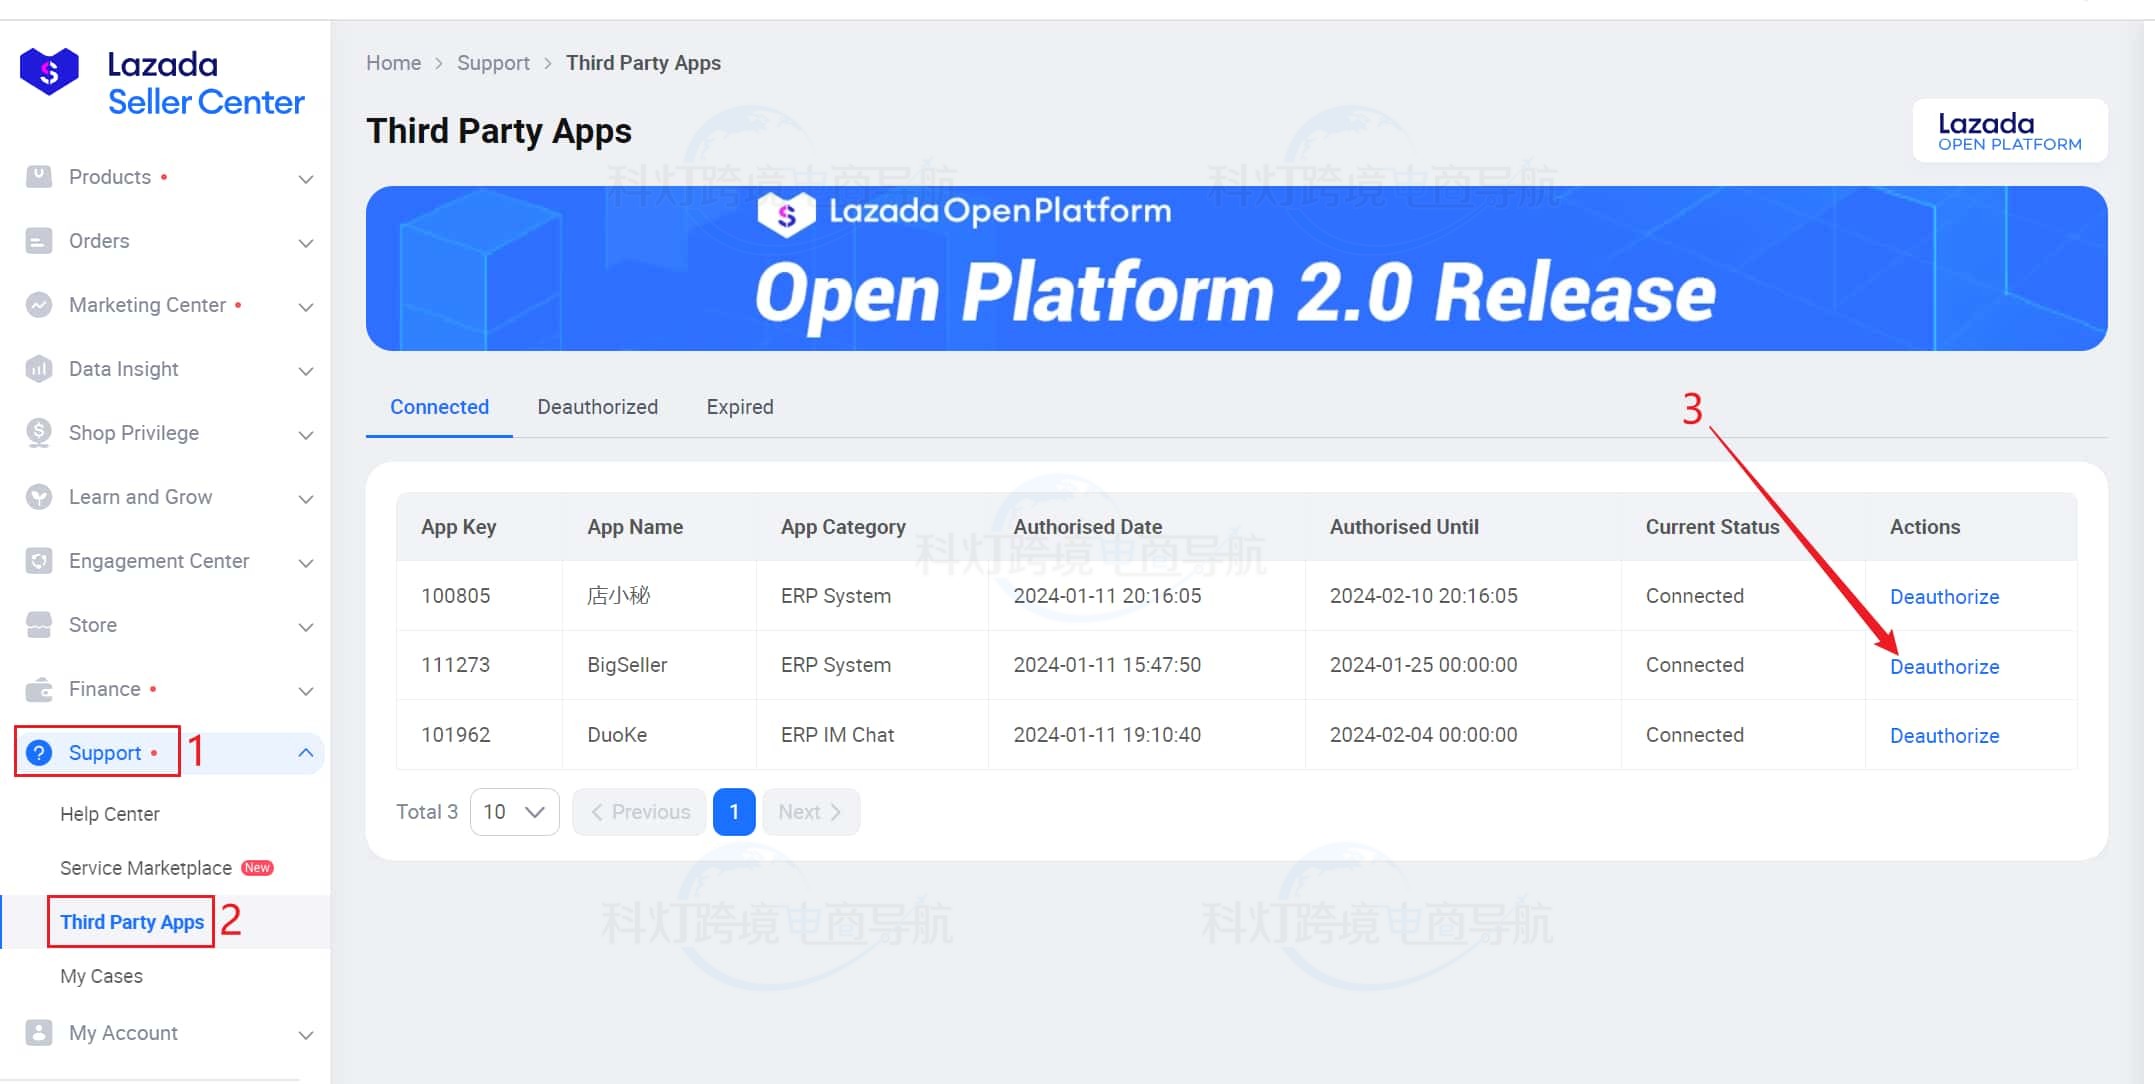Click the Next page button
The image size is (2155, 1084).
810,812
